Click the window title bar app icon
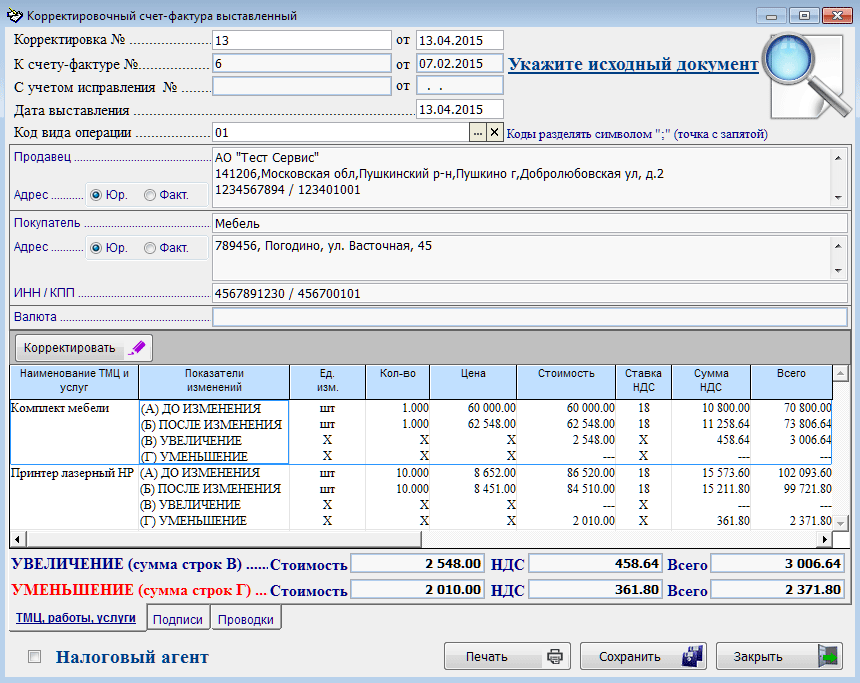This screenshot has height=683, width=860. [x=14, y=15]
